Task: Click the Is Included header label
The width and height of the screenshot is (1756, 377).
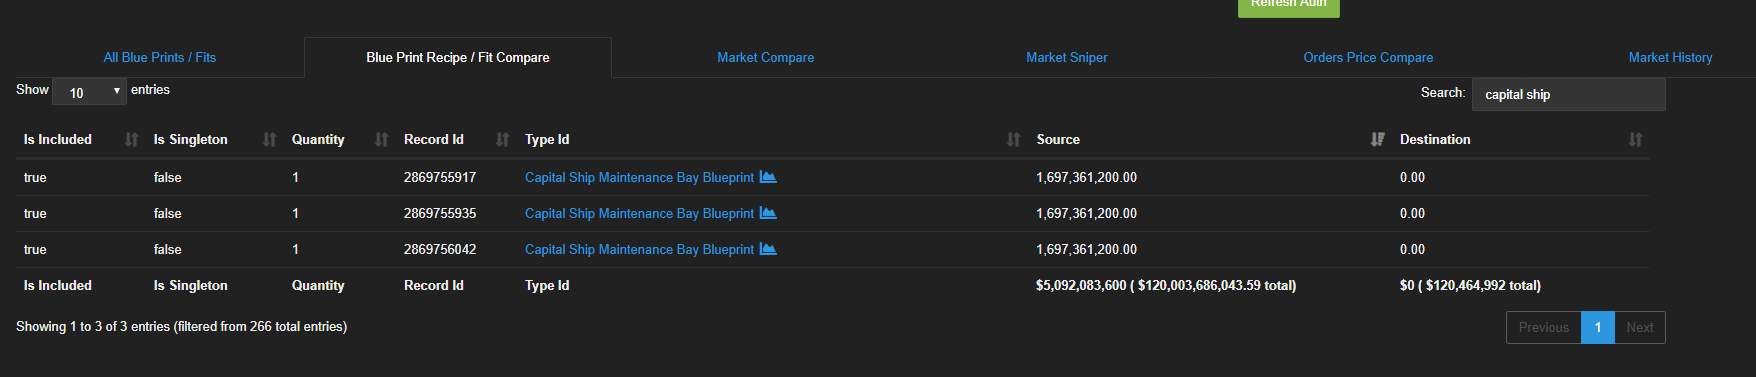Action: pyautogui.click(x=58, y=140)
